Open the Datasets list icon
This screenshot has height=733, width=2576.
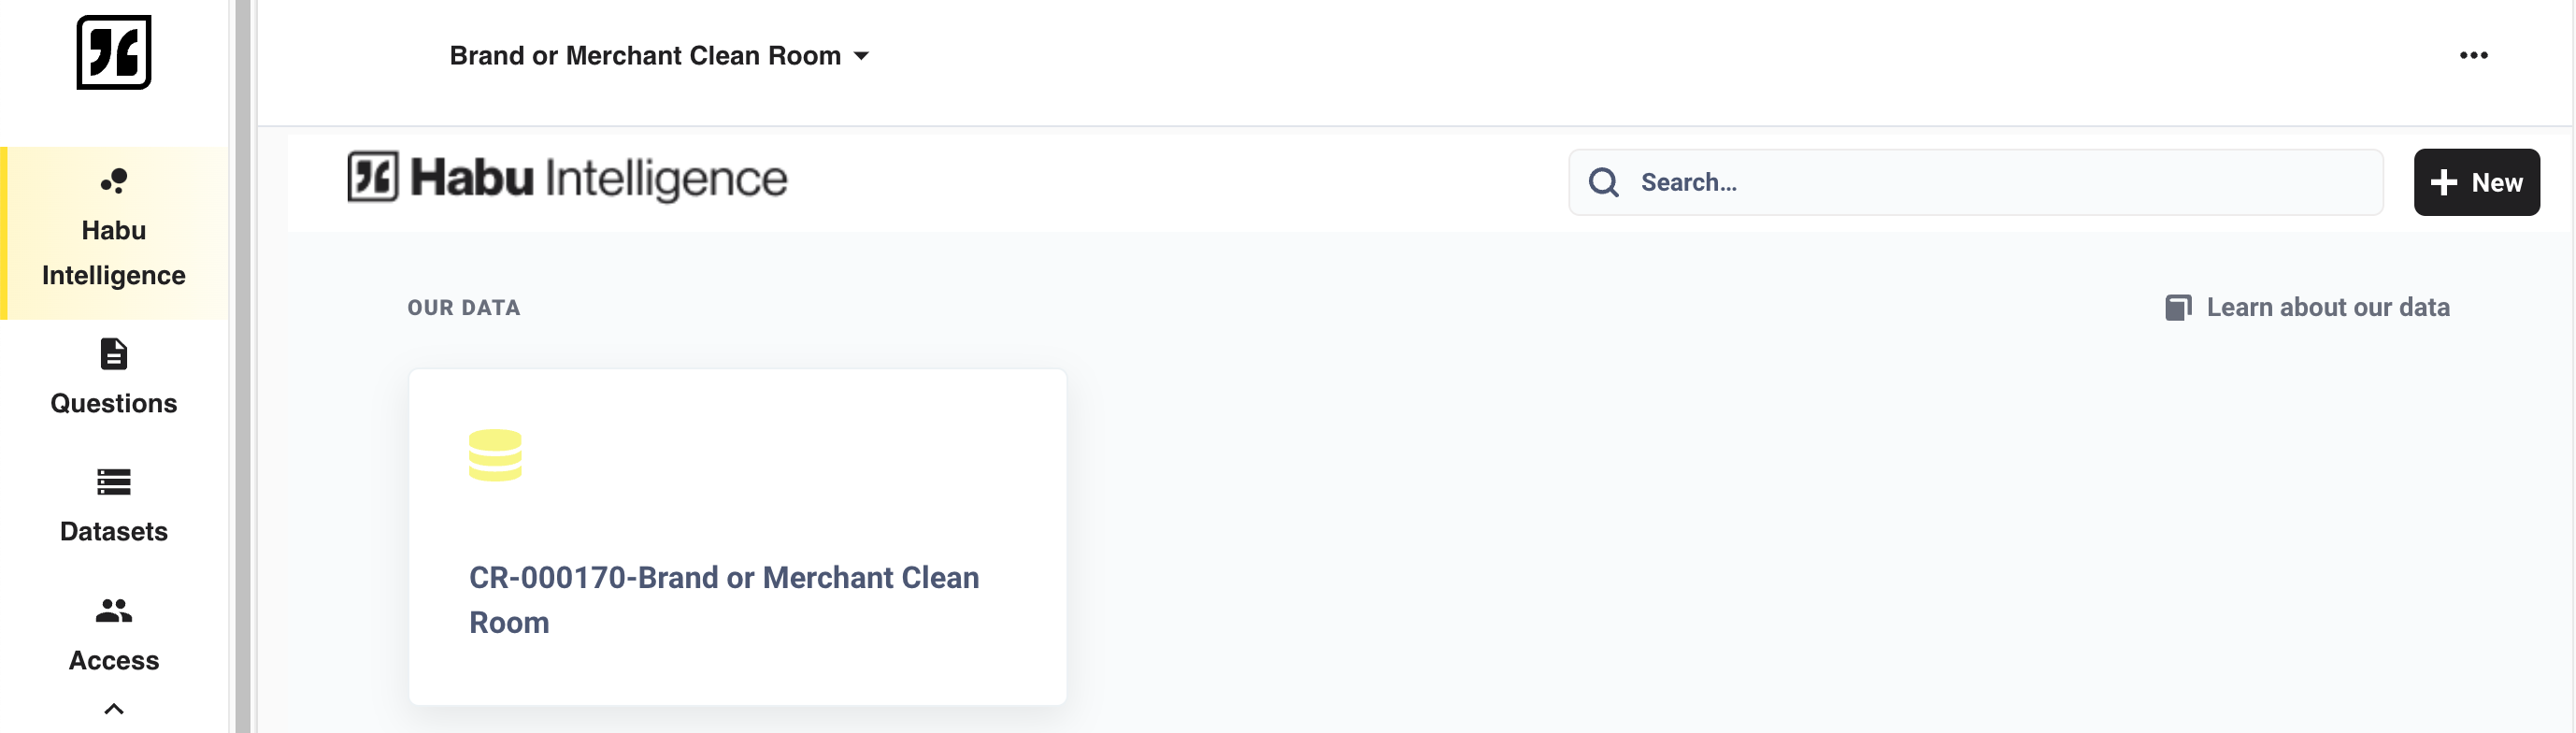click(x=114, y=482)
